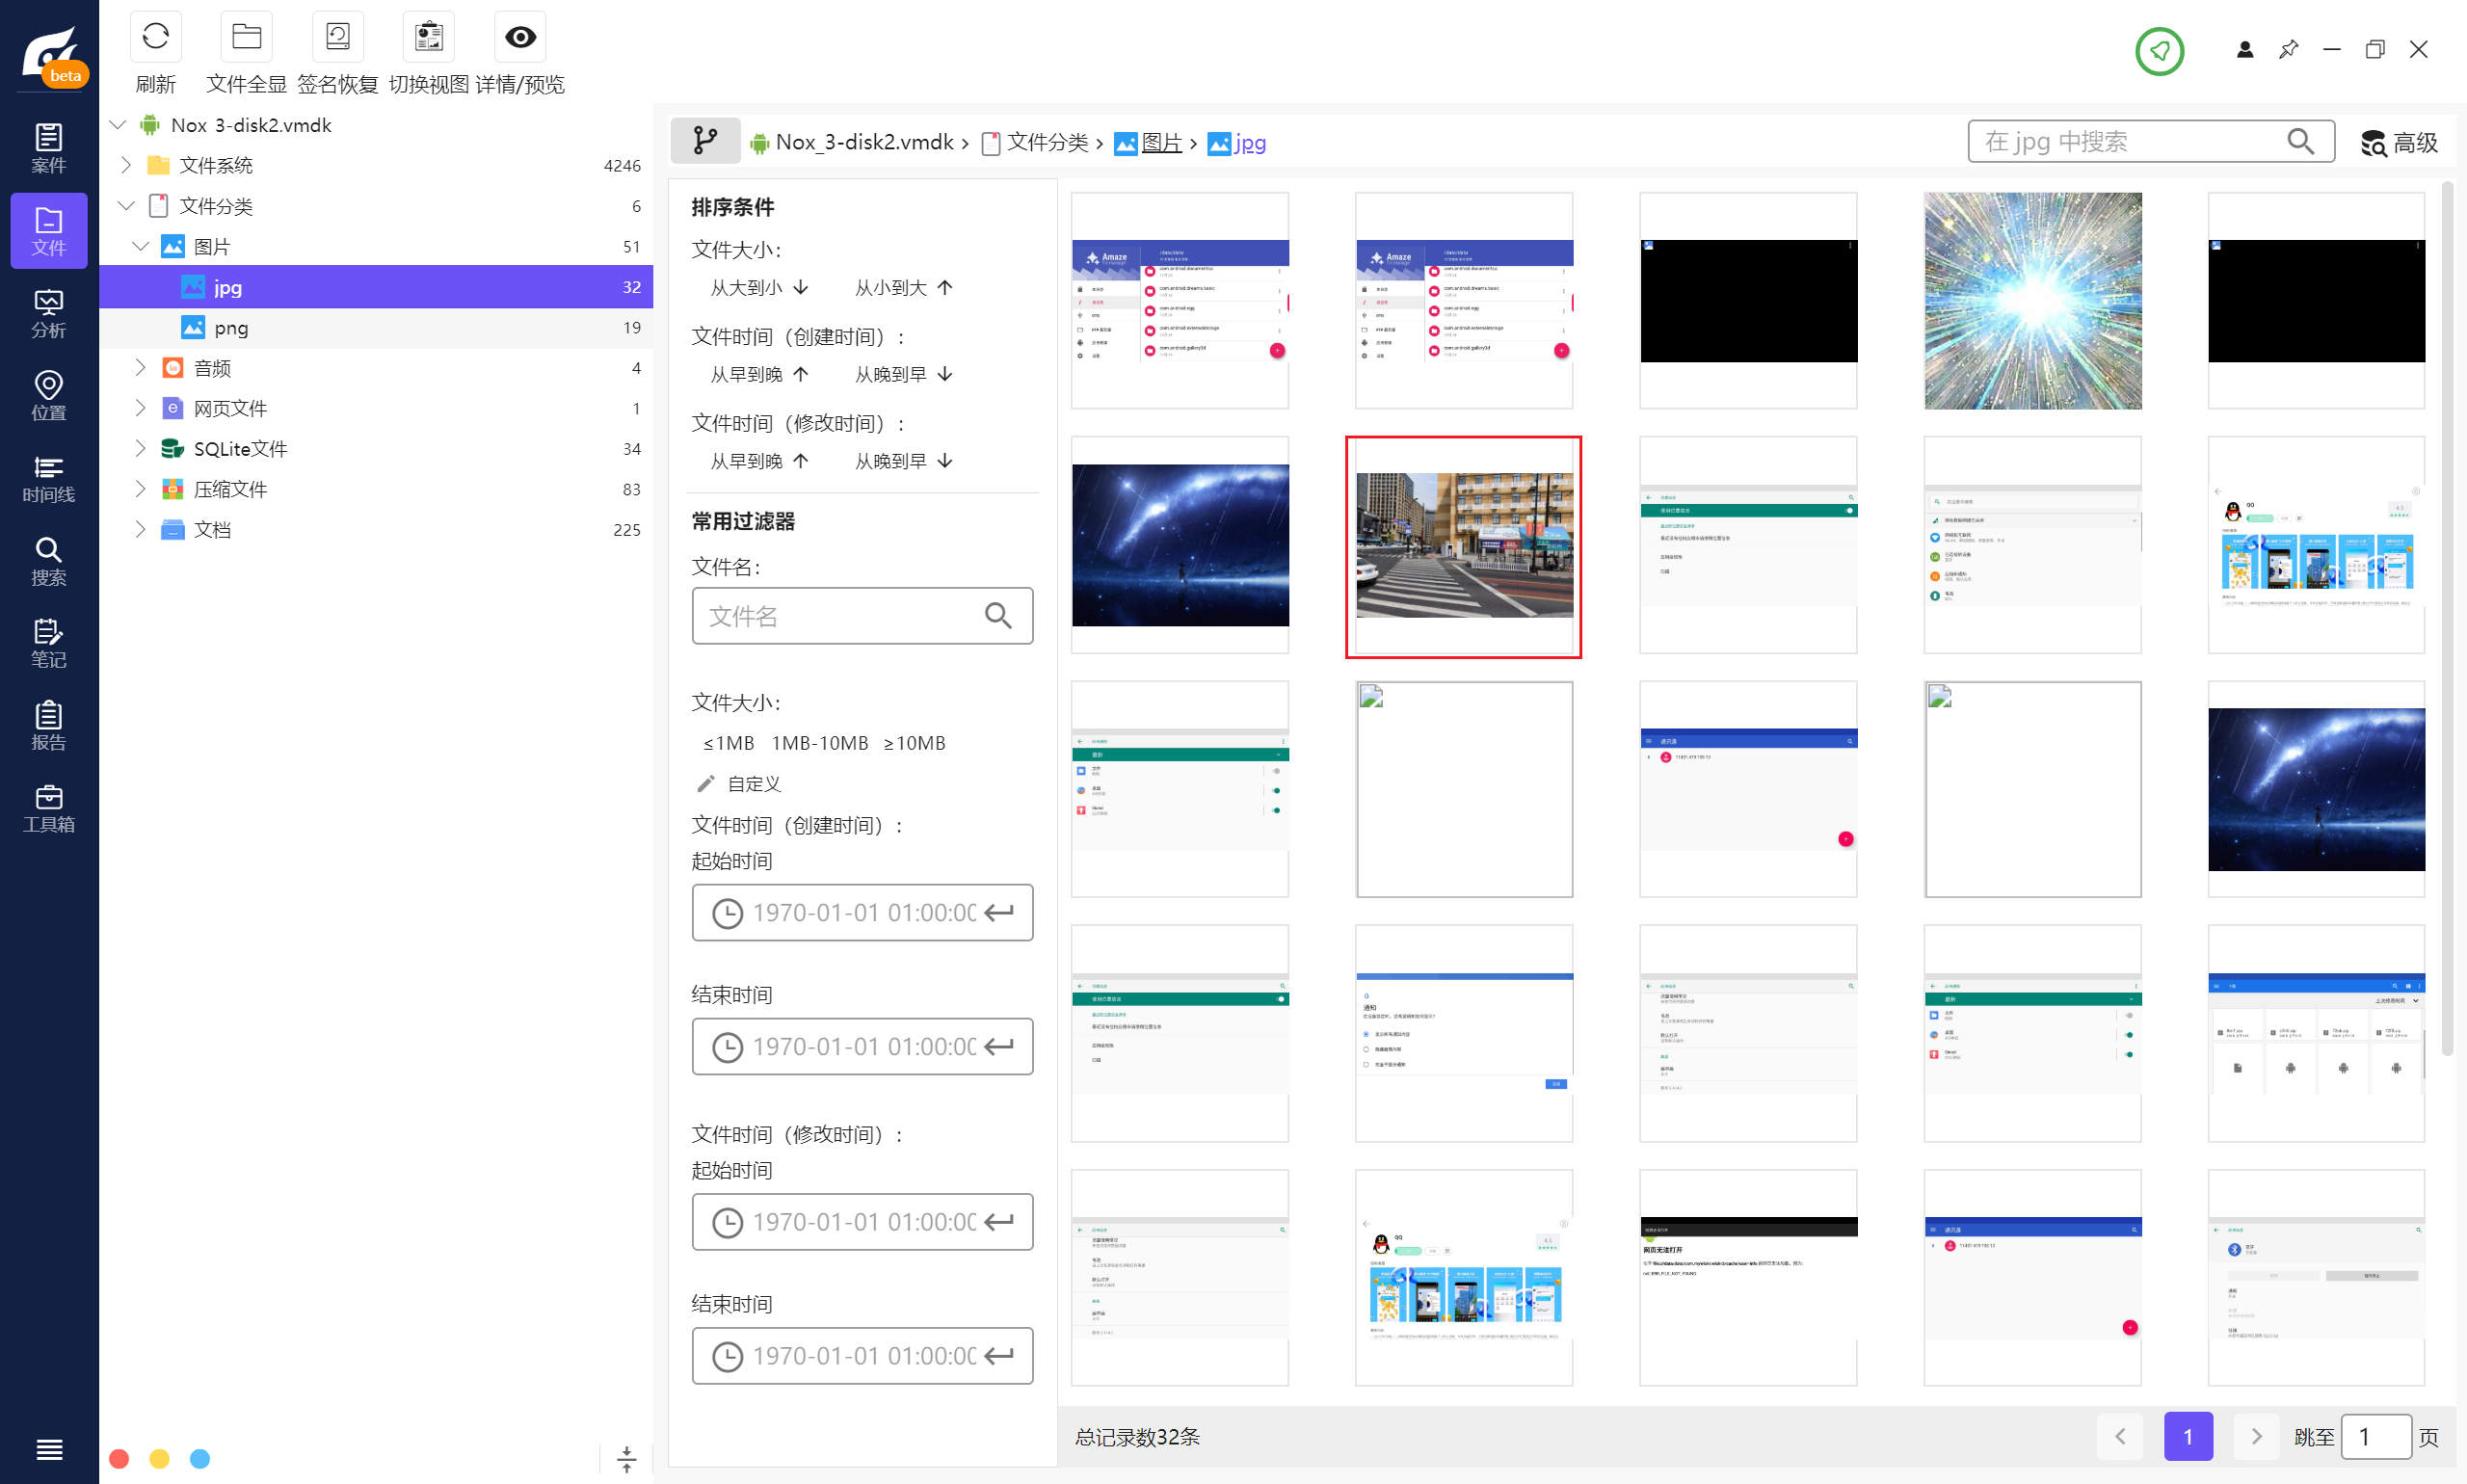The height and width of the screenshot is (1484, 2467).
Task: Open 高级 advanced search
Action: click(2399, 142)
